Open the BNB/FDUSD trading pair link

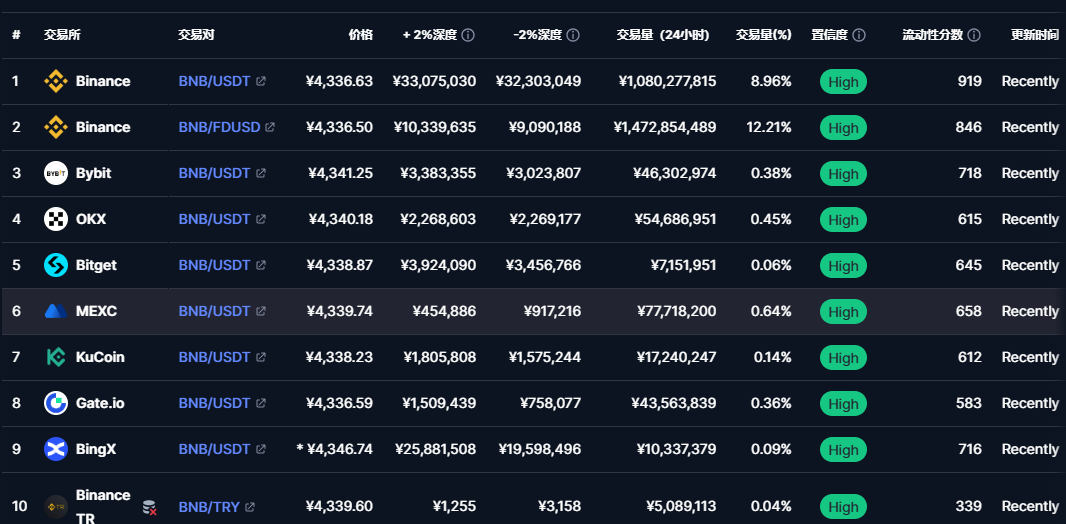[x=219, y=127]
